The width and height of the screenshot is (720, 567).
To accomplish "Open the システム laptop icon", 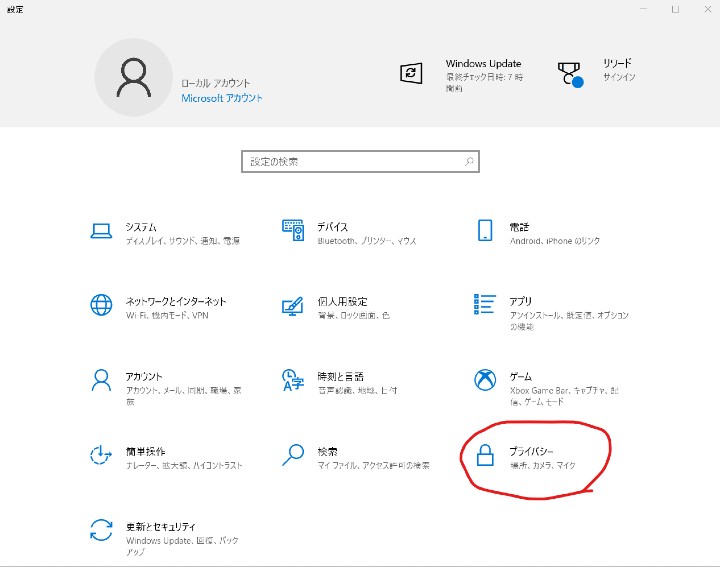I will pyautogui.click(x=101, y=231).
